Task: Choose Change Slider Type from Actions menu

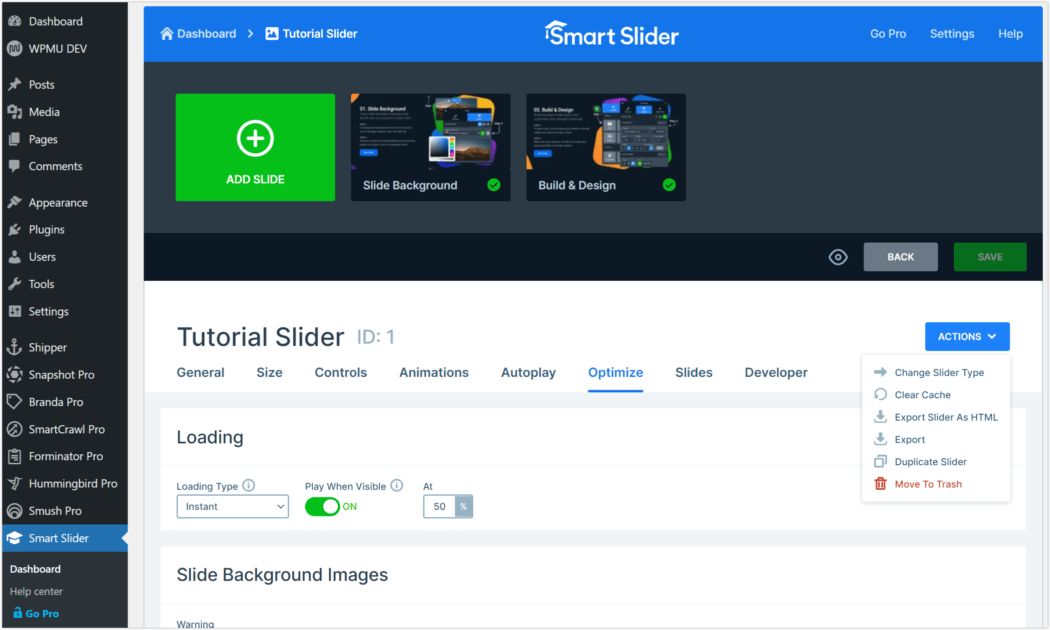Action: point(935,372)
